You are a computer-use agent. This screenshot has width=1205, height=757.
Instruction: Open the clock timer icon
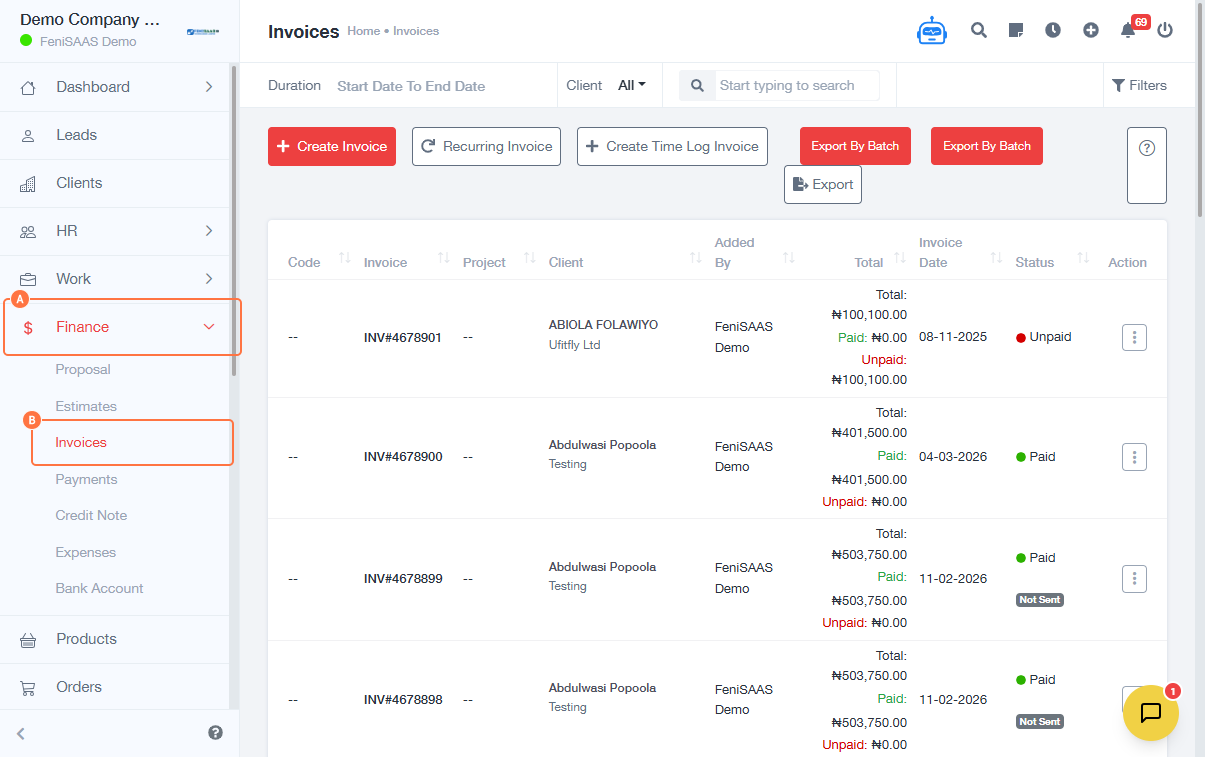coord(1053,30)
